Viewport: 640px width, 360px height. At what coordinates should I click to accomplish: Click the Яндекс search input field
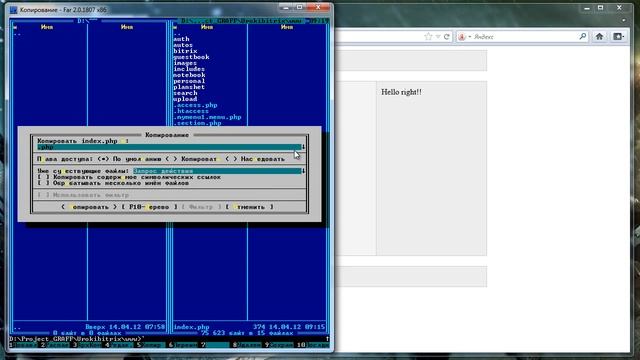[x=525, y=37]
